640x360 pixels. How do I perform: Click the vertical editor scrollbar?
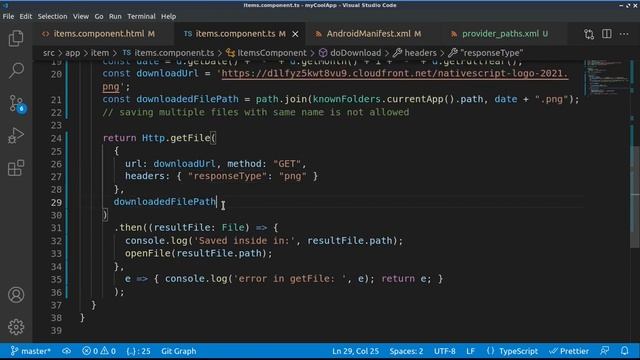[636, 196]
